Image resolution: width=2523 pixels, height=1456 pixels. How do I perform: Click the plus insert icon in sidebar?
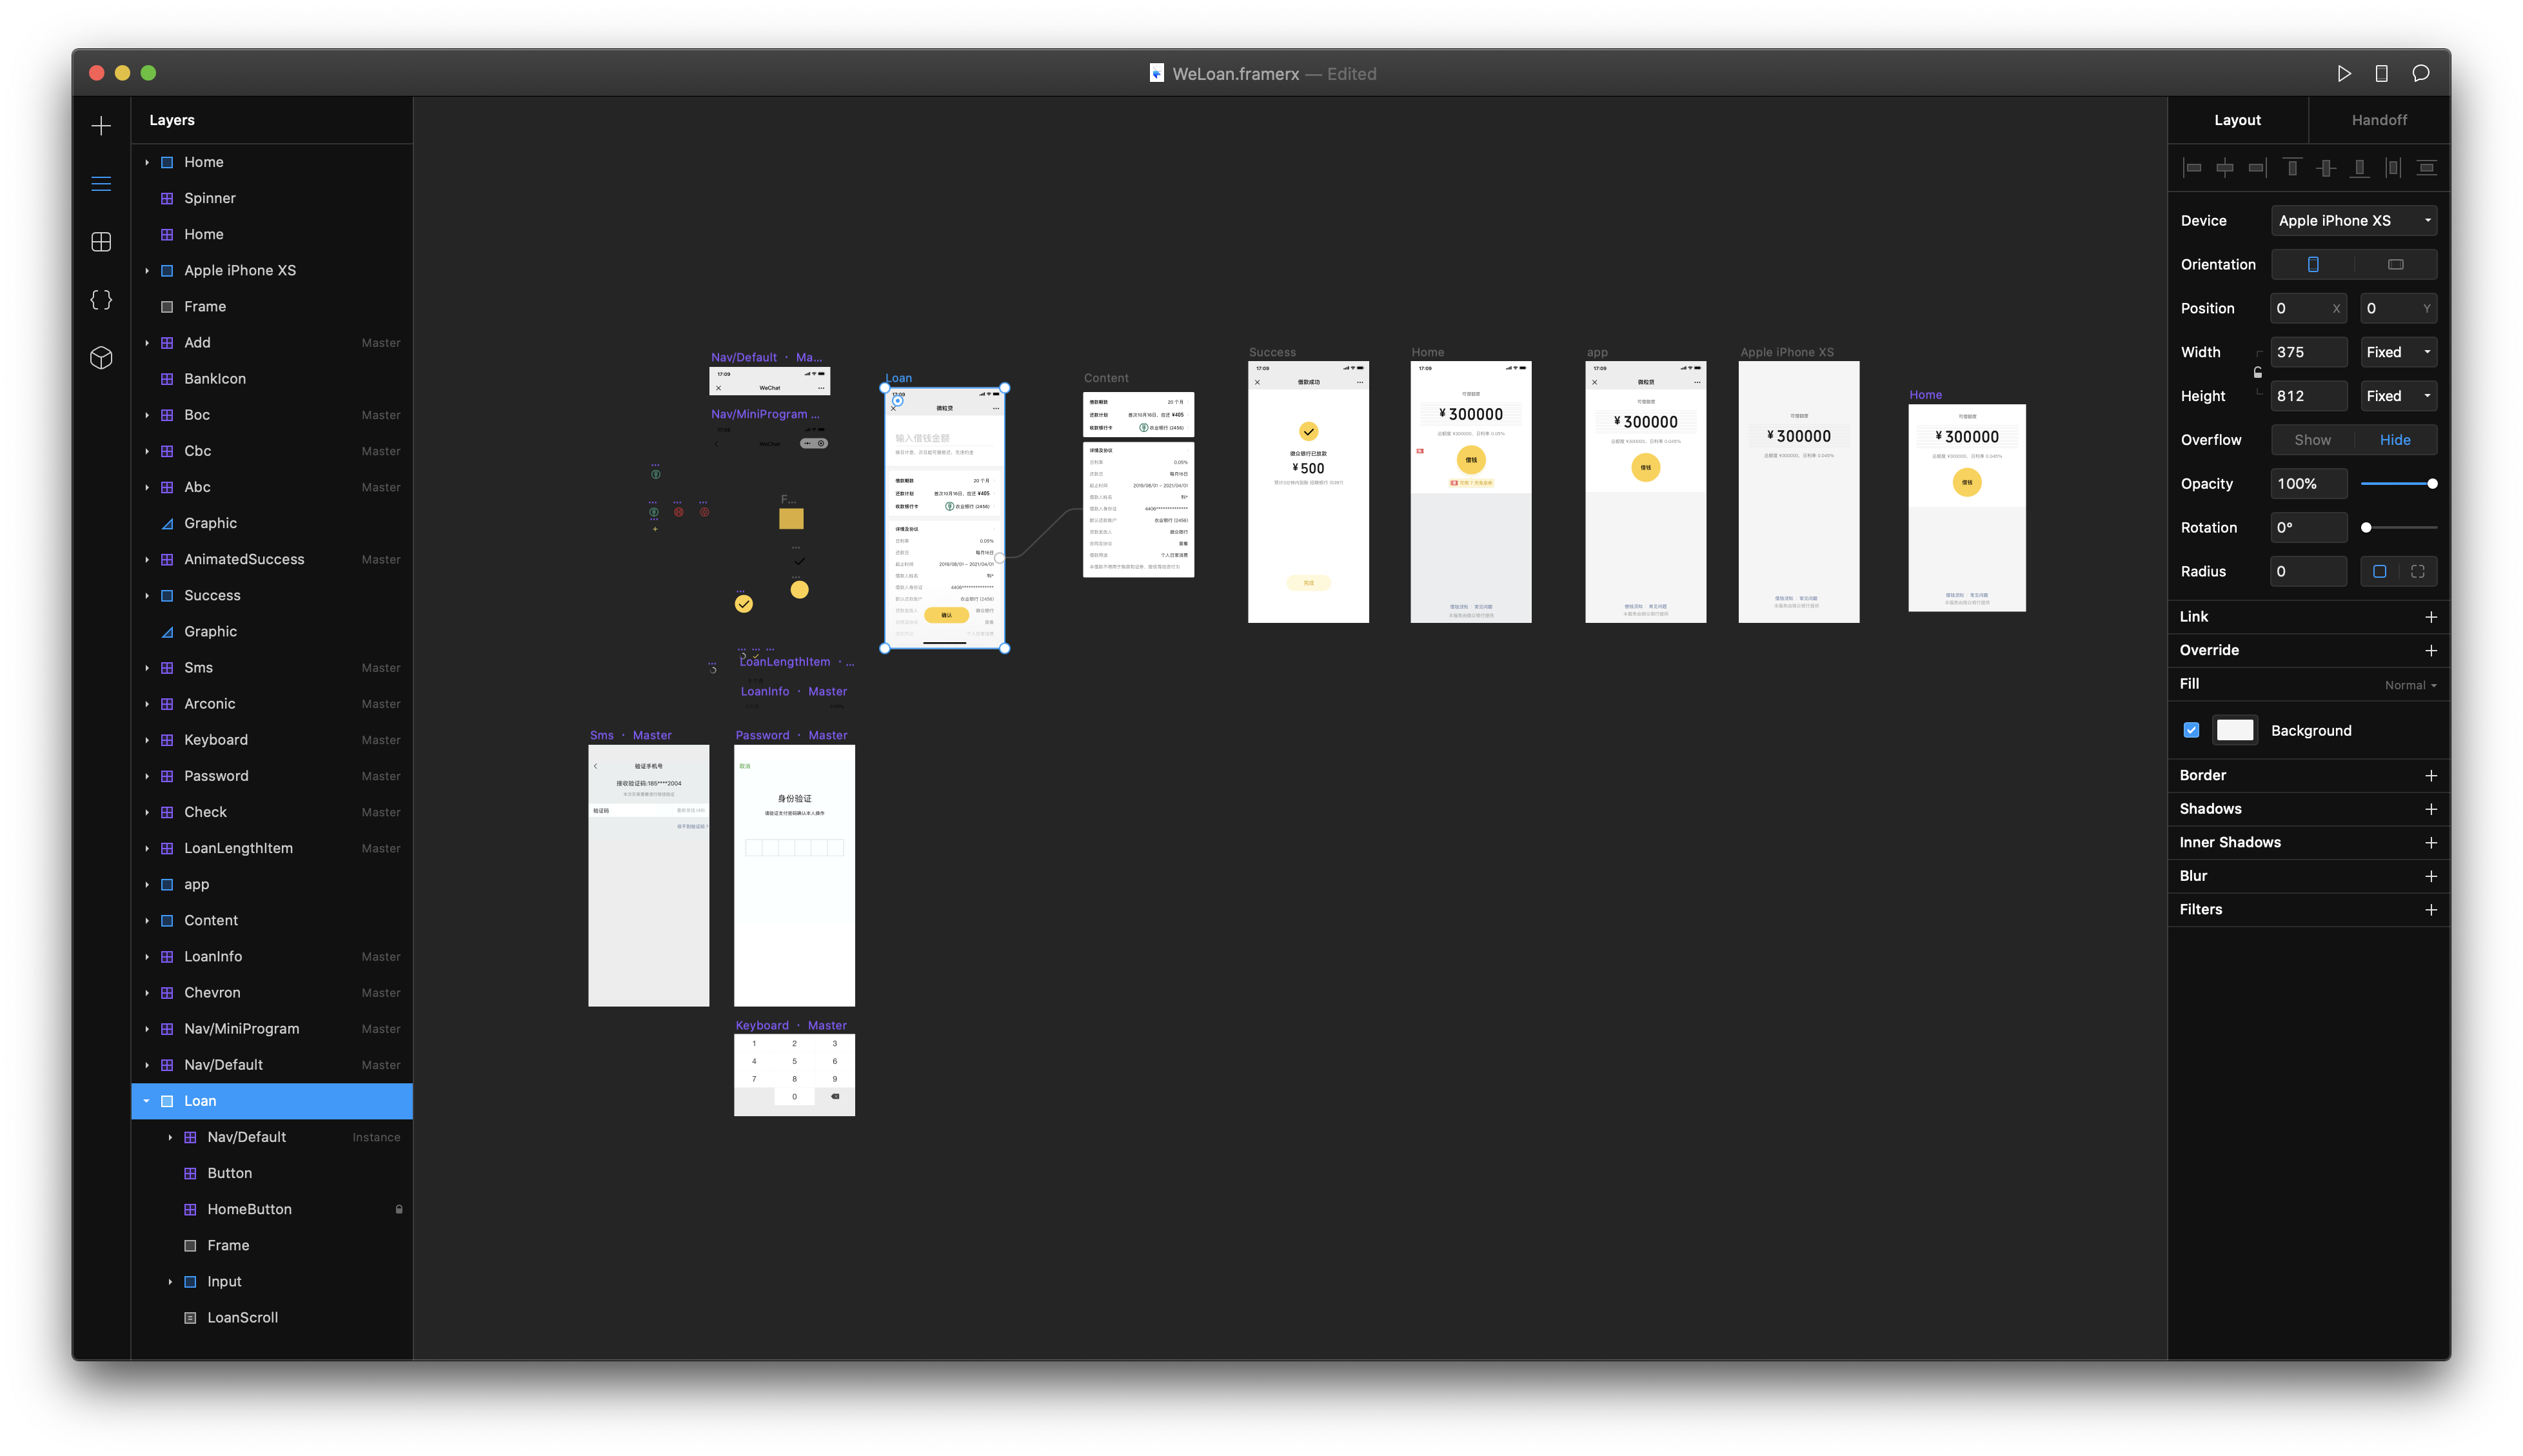[101, 126]
